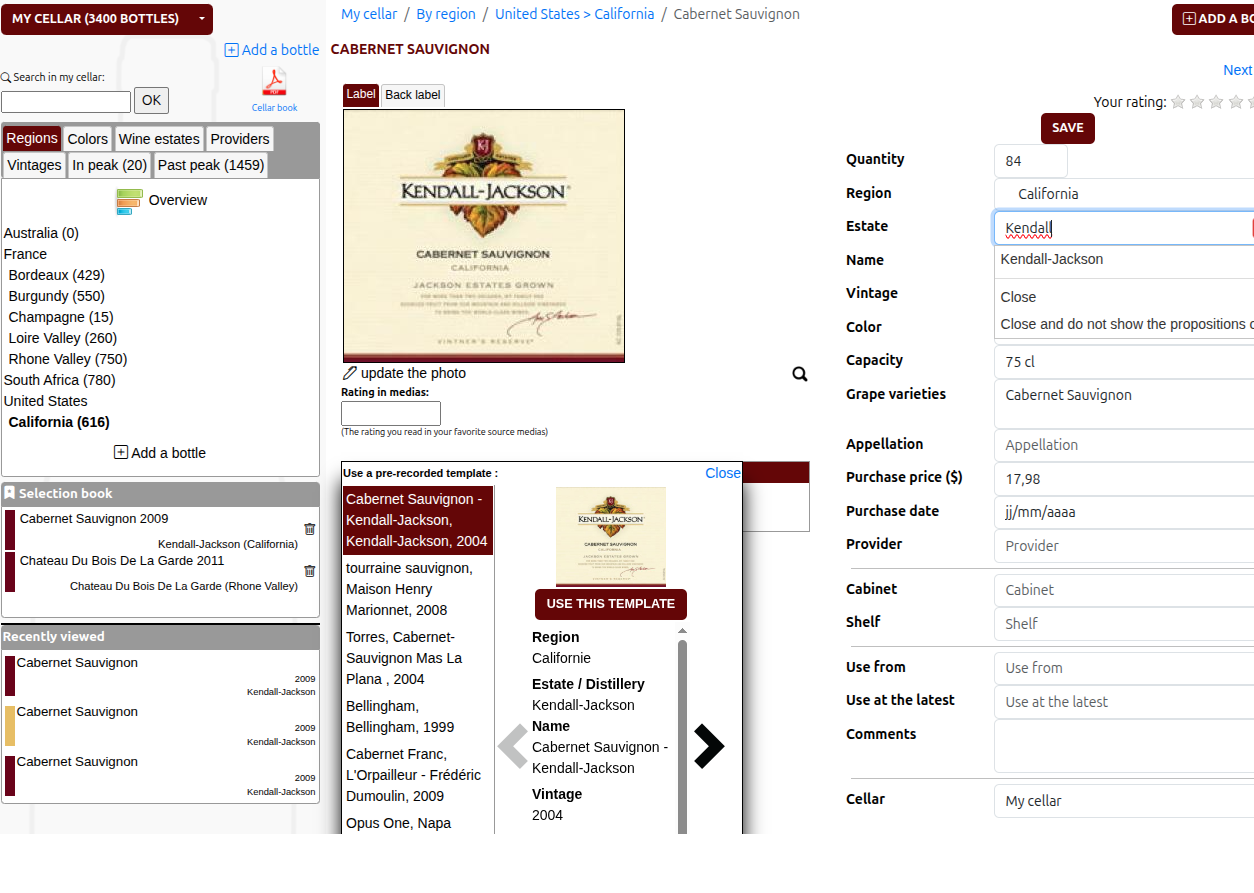Follow the Next link above the rating
1254x893 pixels.
pyautogui.click(x=1237, y=69)
